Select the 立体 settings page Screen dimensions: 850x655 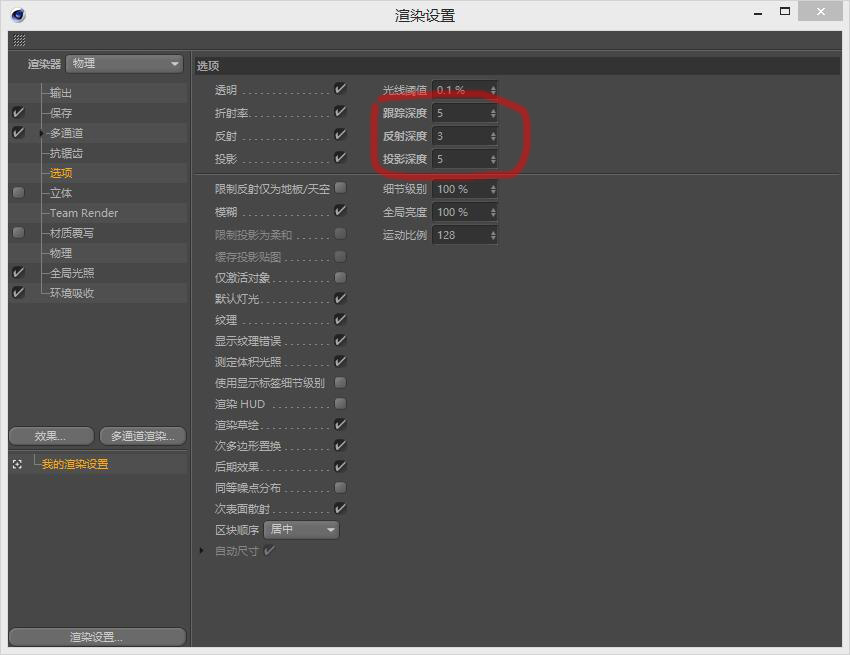(61, 193)
